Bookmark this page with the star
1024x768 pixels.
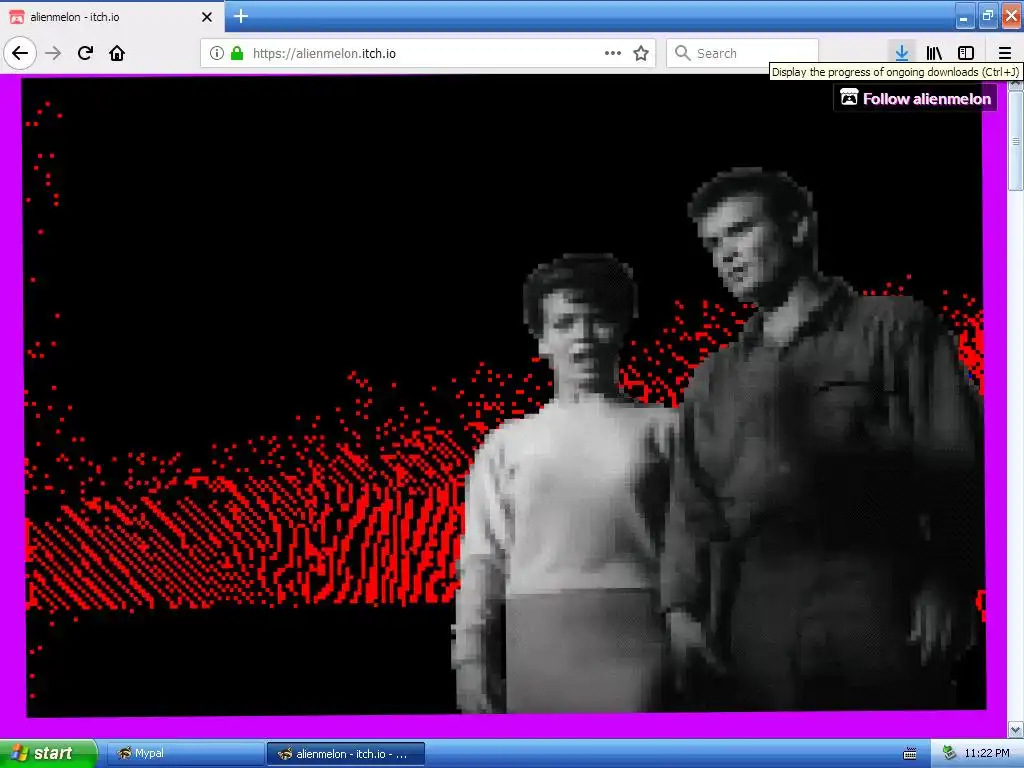641,53
